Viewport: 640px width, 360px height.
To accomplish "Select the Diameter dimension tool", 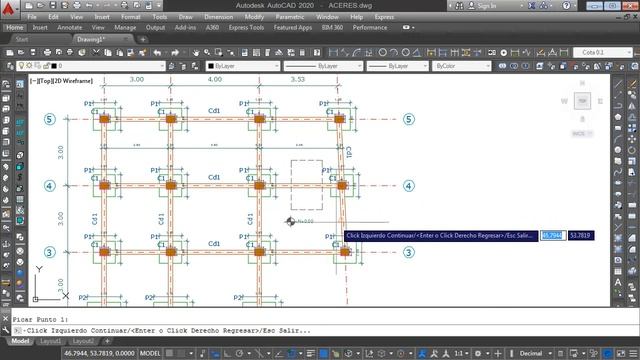I will point(405,52).
